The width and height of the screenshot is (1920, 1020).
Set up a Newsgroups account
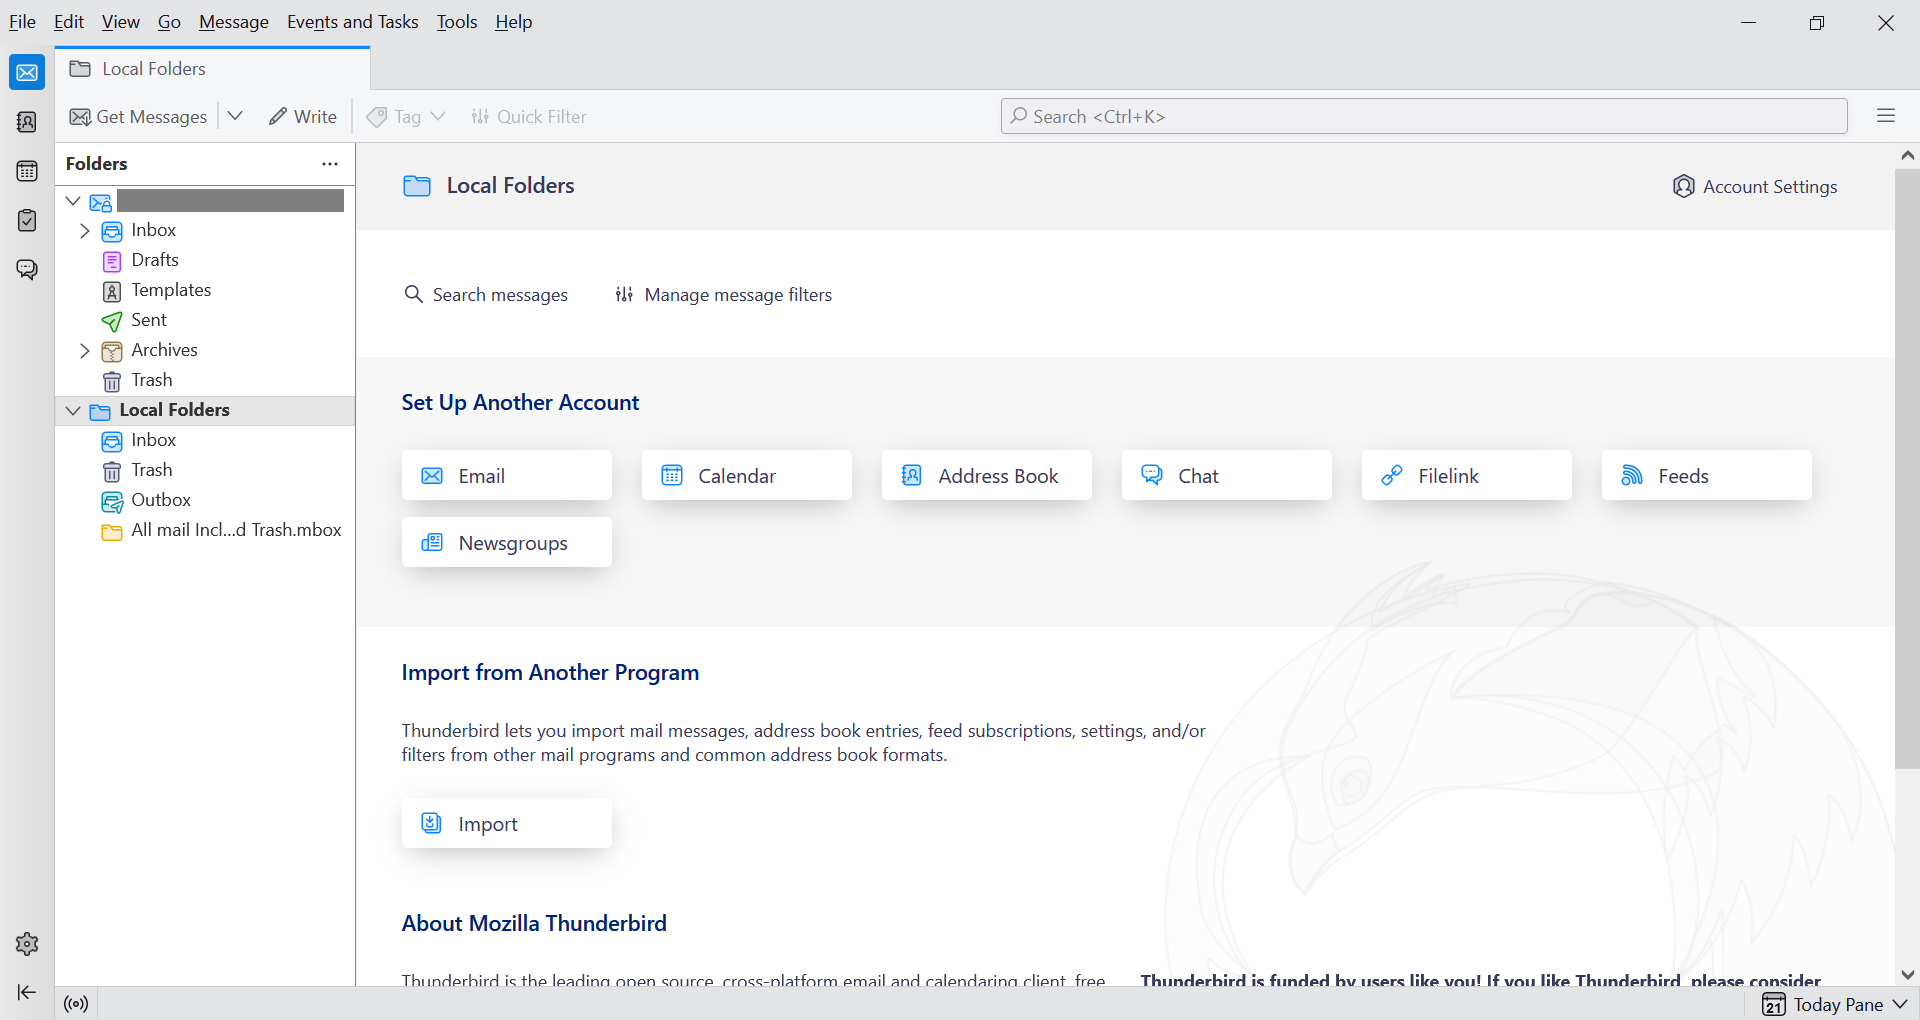pos(507,543)
